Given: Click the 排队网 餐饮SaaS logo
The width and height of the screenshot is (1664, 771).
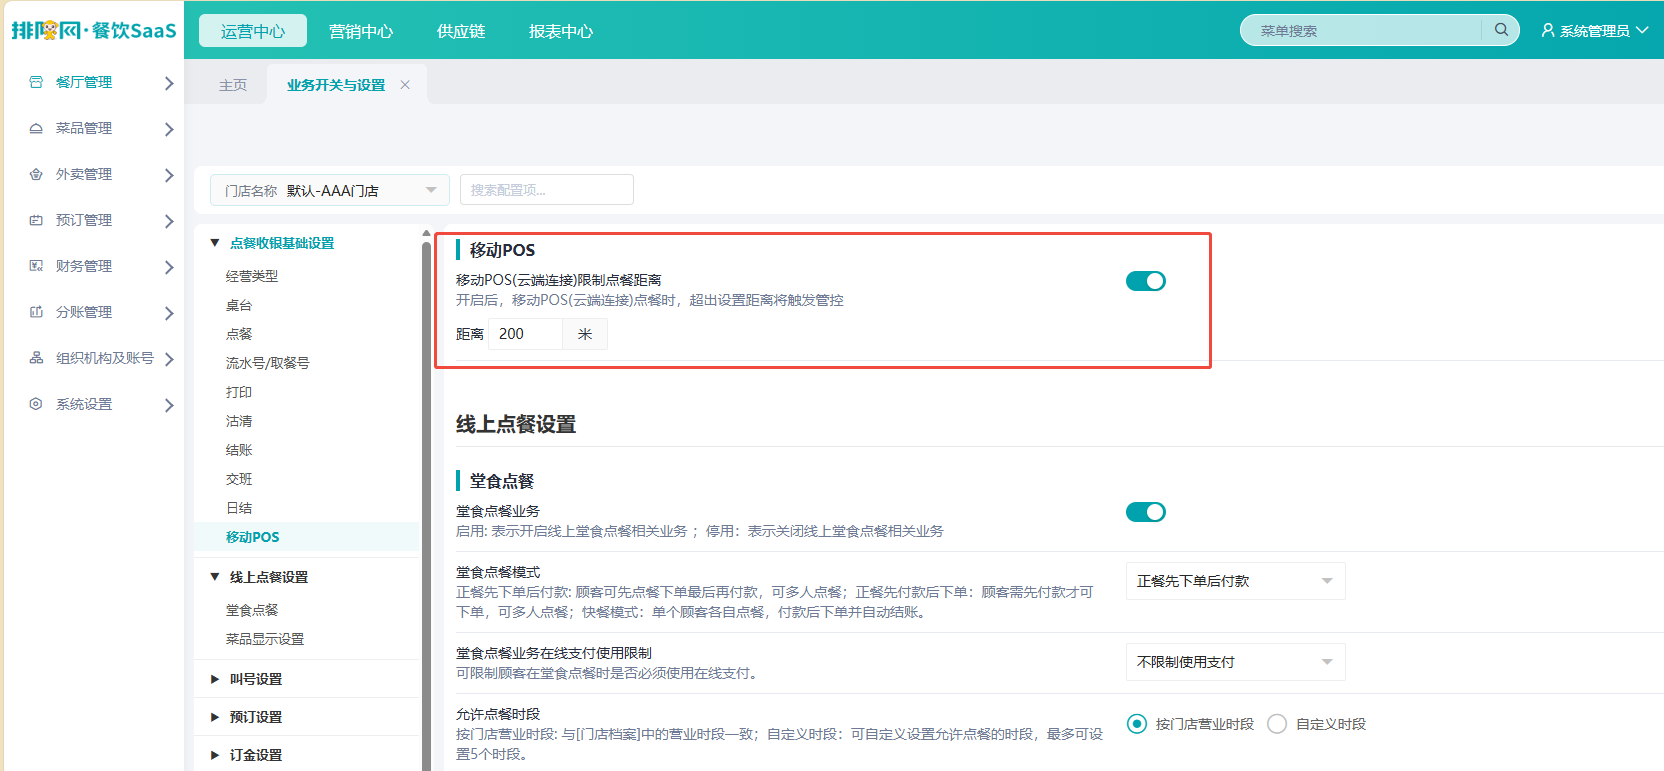Looking at the screenshot, I should pyautogui.click(x=94, y=30).
